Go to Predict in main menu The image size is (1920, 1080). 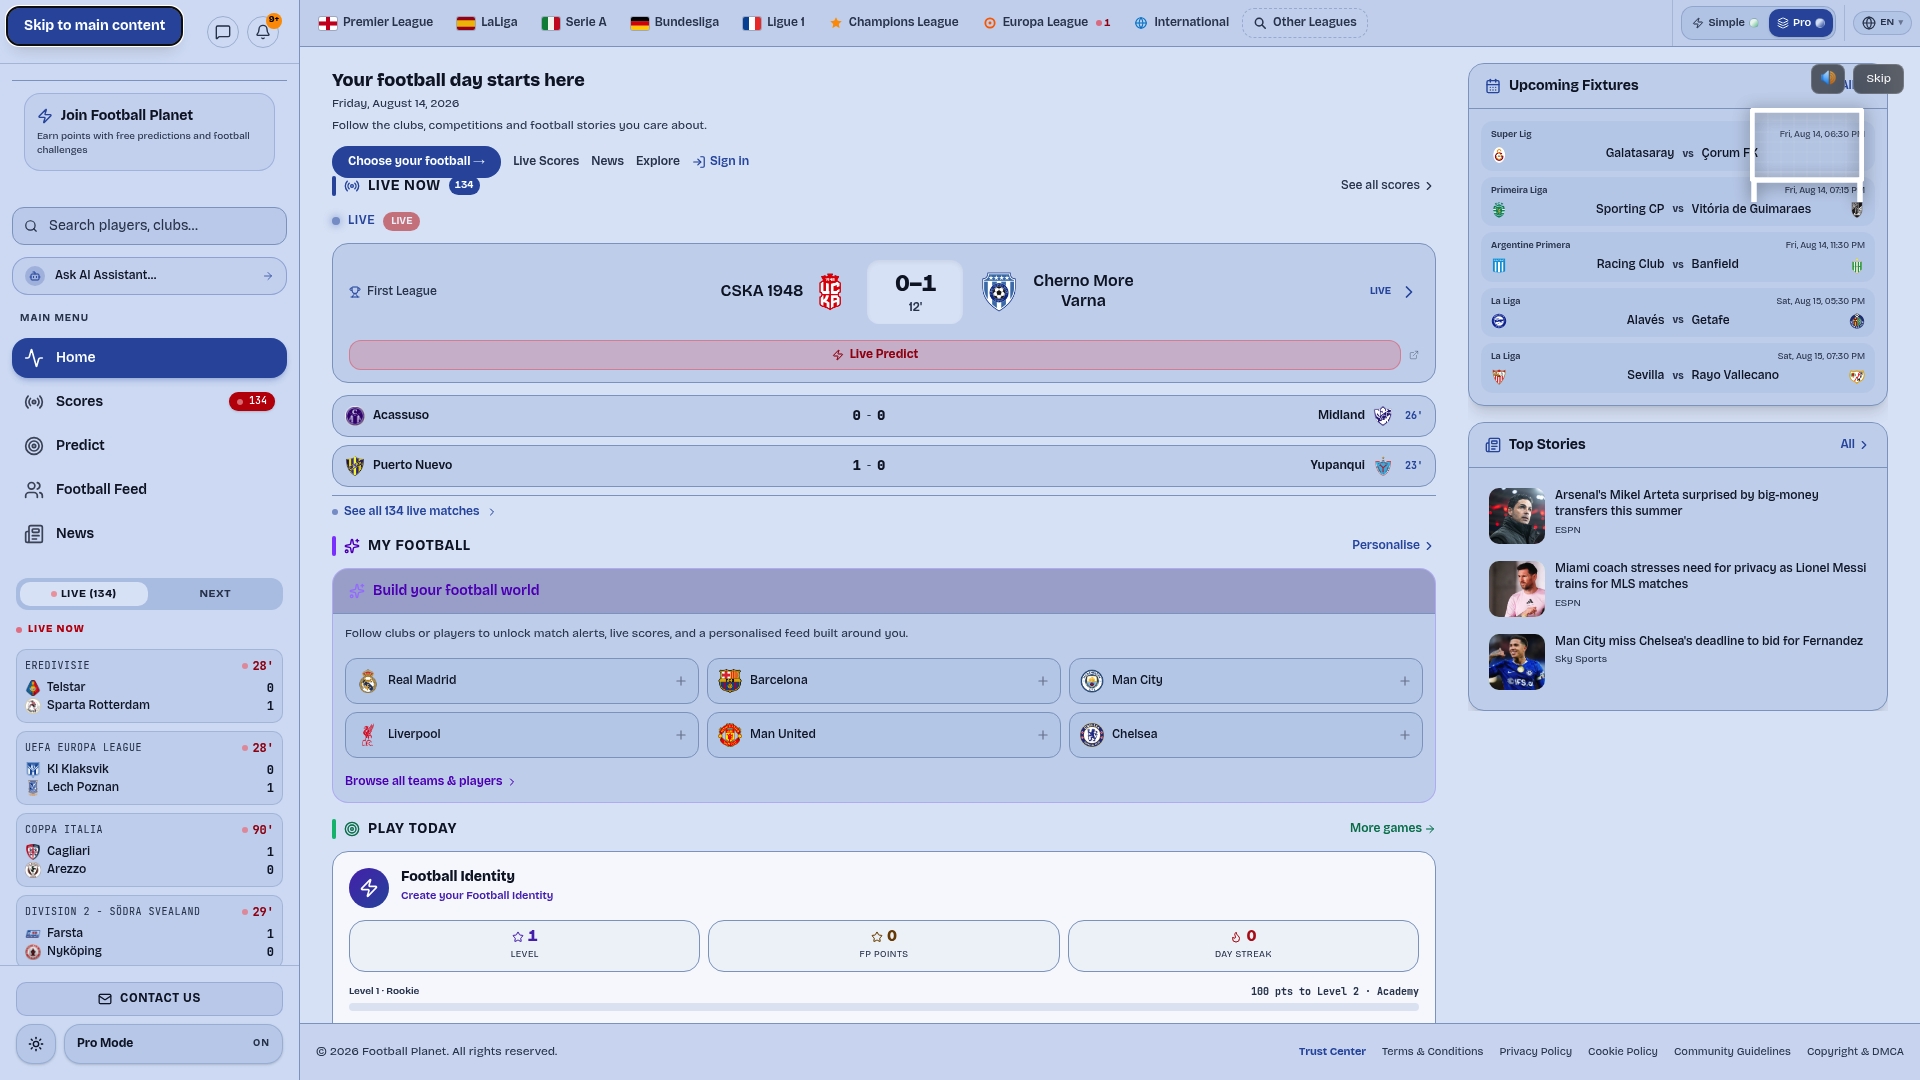coord(149,446)
